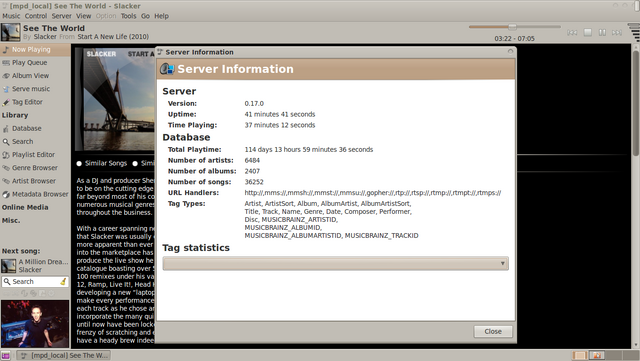Click the artist photo at the sidebar bottom
640x361 pixels.
[35, 324]
